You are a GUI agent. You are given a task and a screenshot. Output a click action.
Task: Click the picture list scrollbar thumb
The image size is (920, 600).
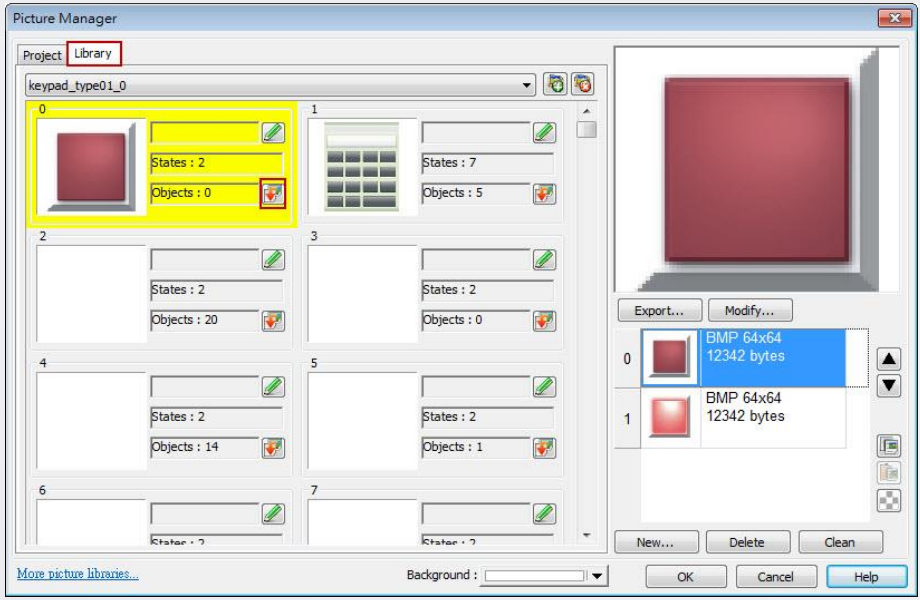click(x=586, y=129)
